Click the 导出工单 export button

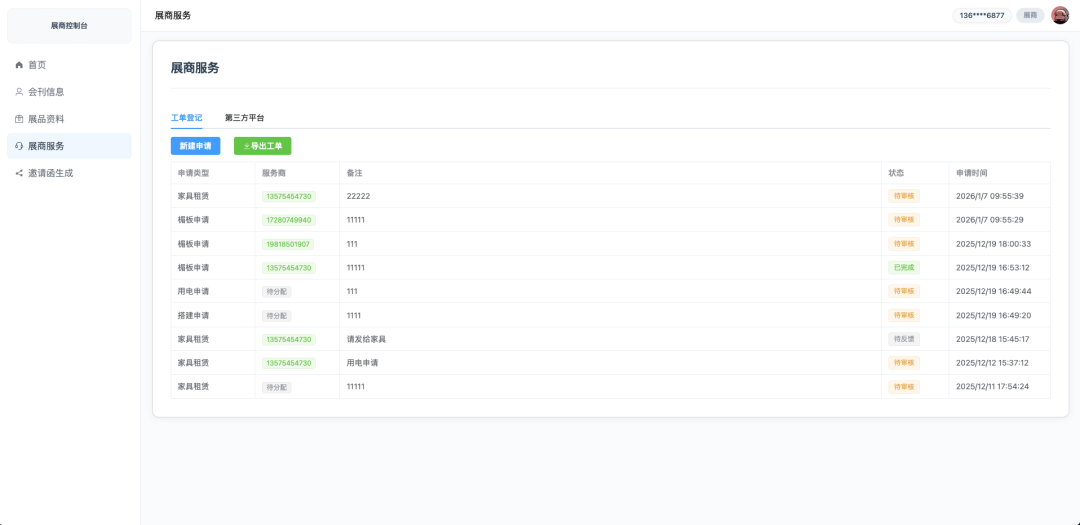(262, 146)
